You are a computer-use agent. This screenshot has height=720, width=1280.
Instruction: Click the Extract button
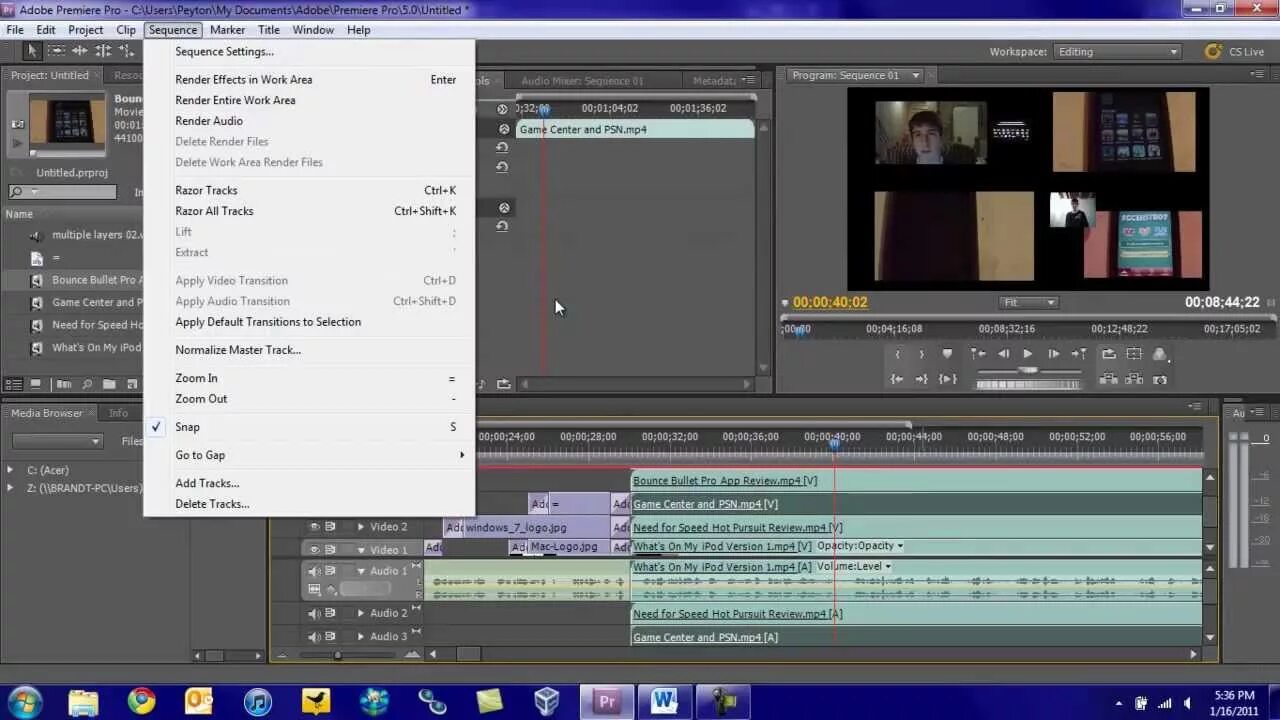tap(1134, 379)
